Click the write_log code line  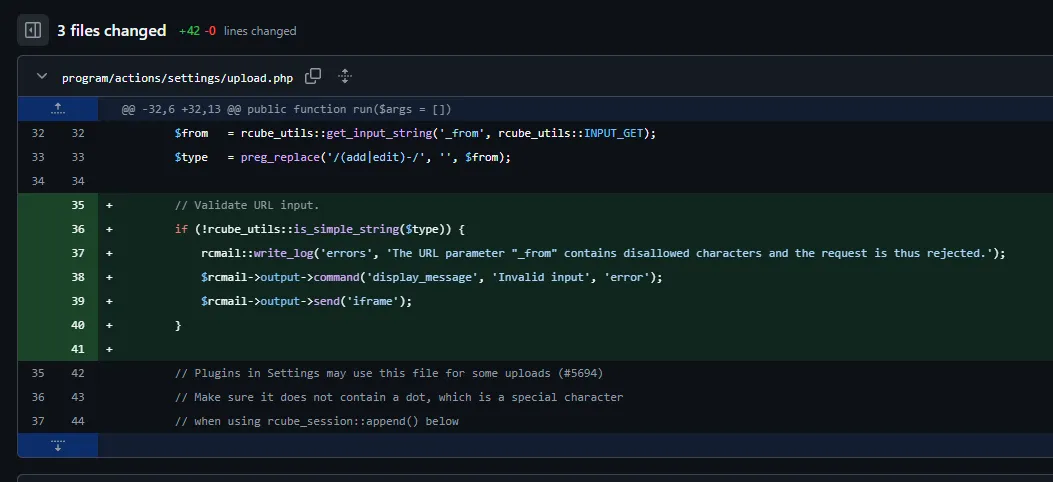click(x=602, y=253)
